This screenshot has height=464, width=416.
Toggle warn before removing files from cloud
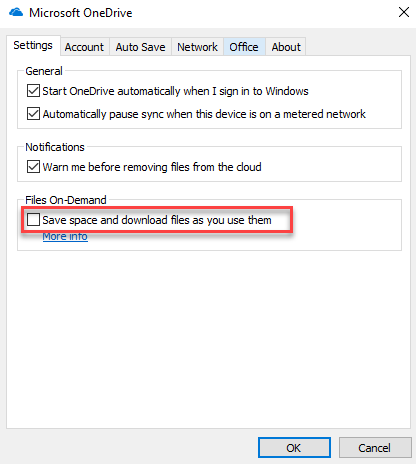tap(33, 167)
